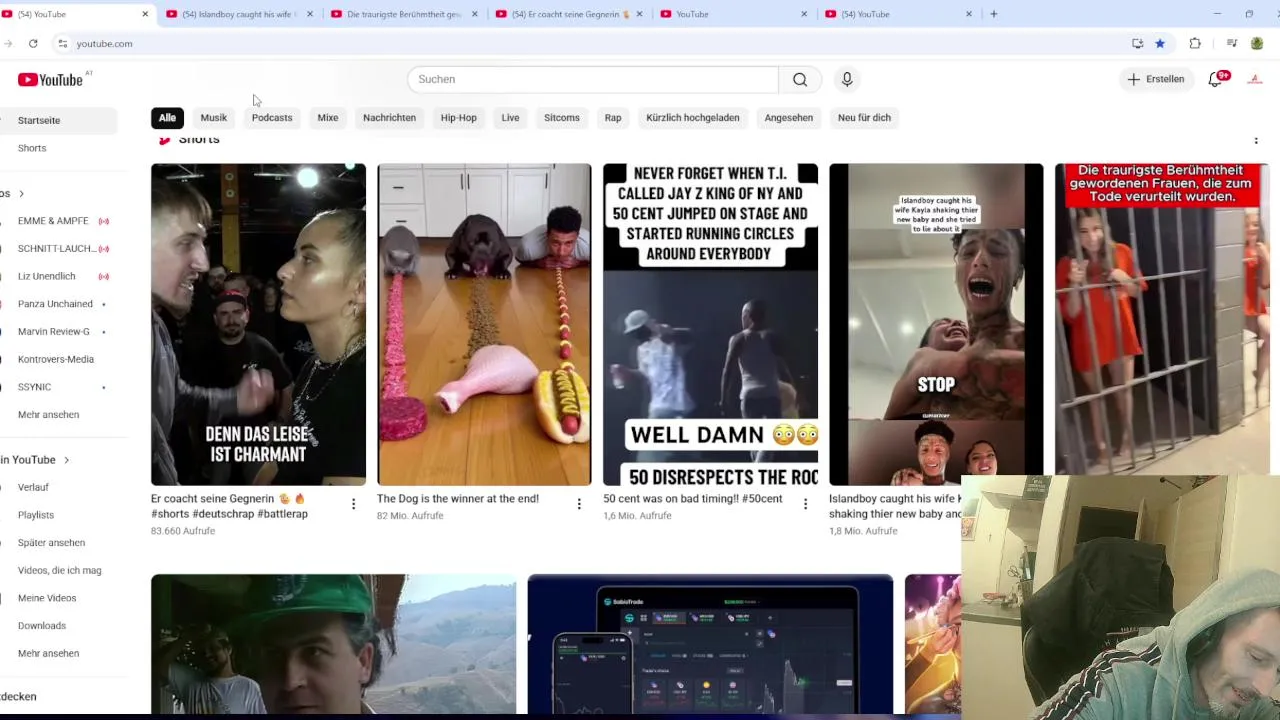Select the Rap filter chip
Viewport: 1280px width, 720px height.
(x=613, y=118)
